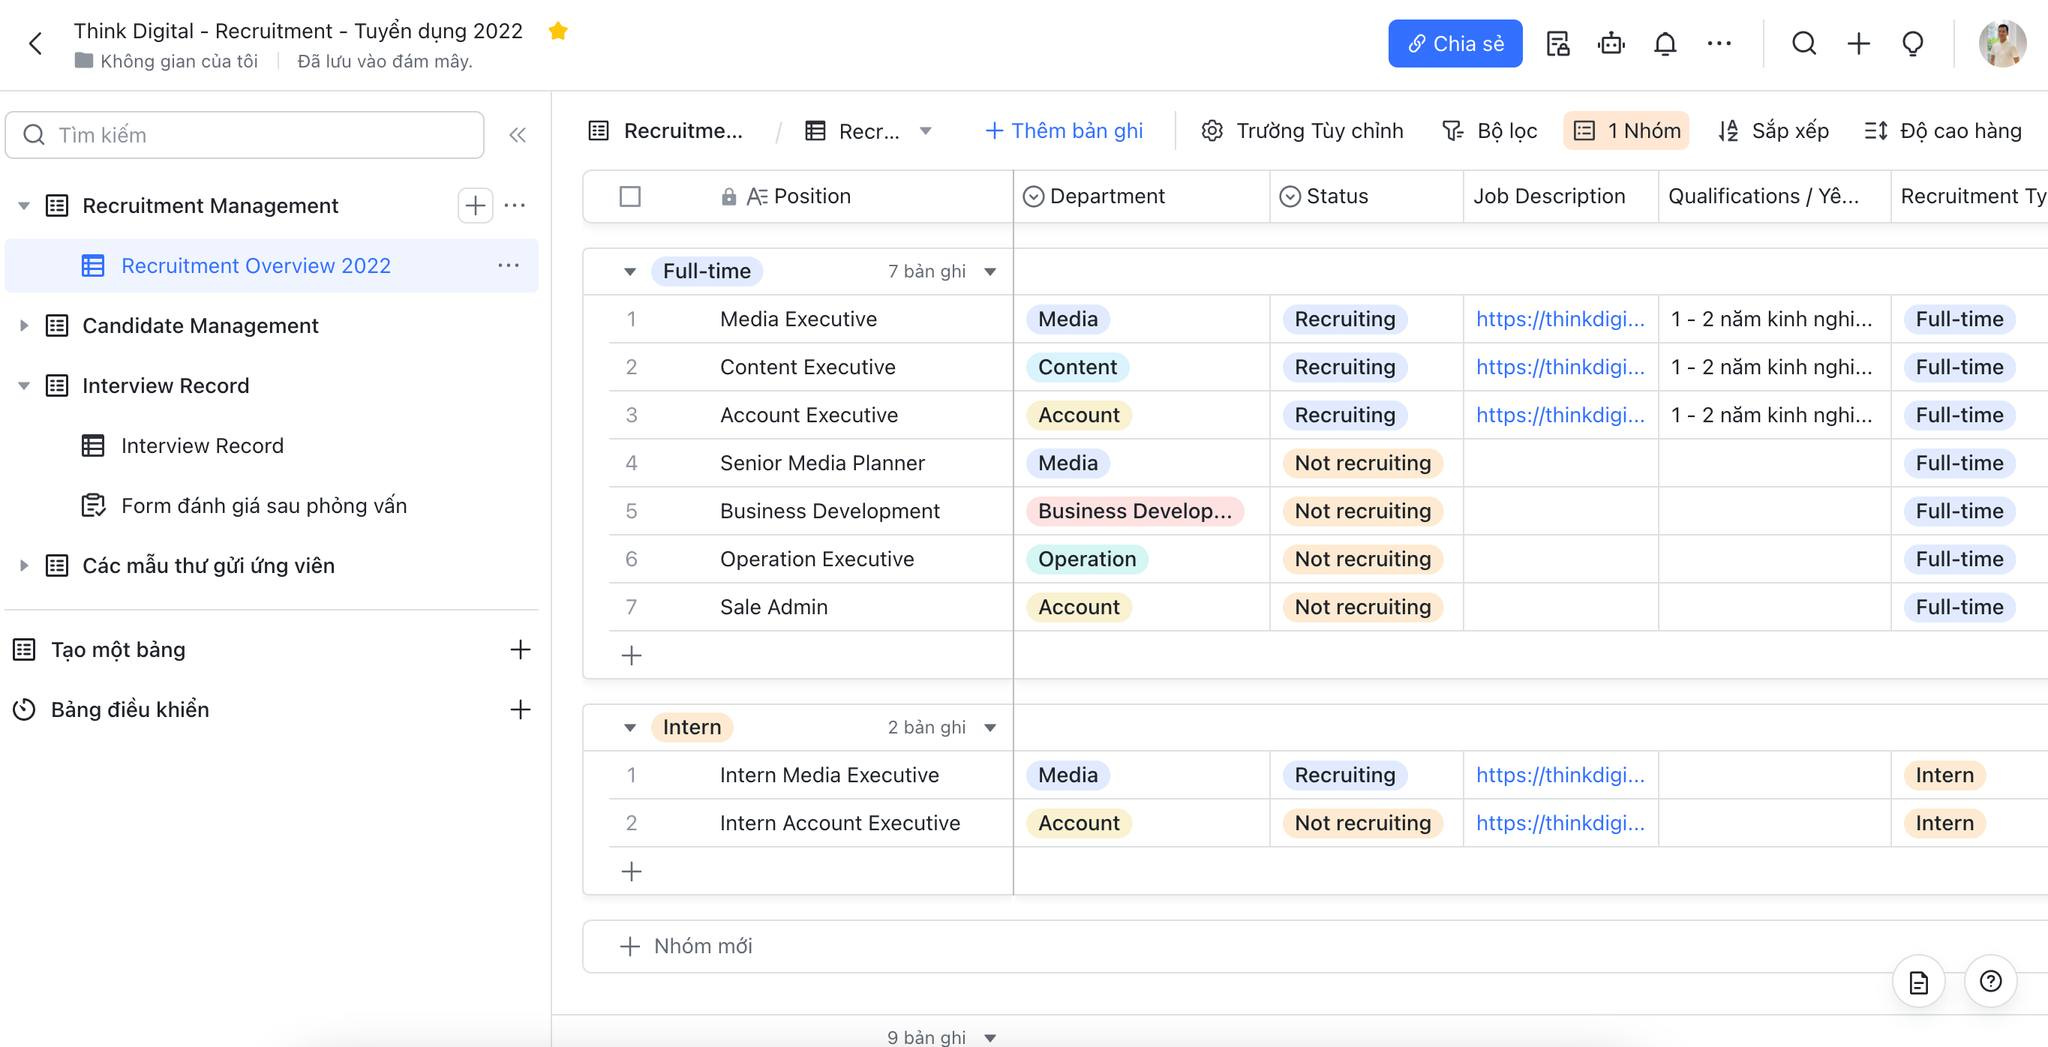
Task: Click Thêm bản ghi to add record
Action: [1064, 131]
